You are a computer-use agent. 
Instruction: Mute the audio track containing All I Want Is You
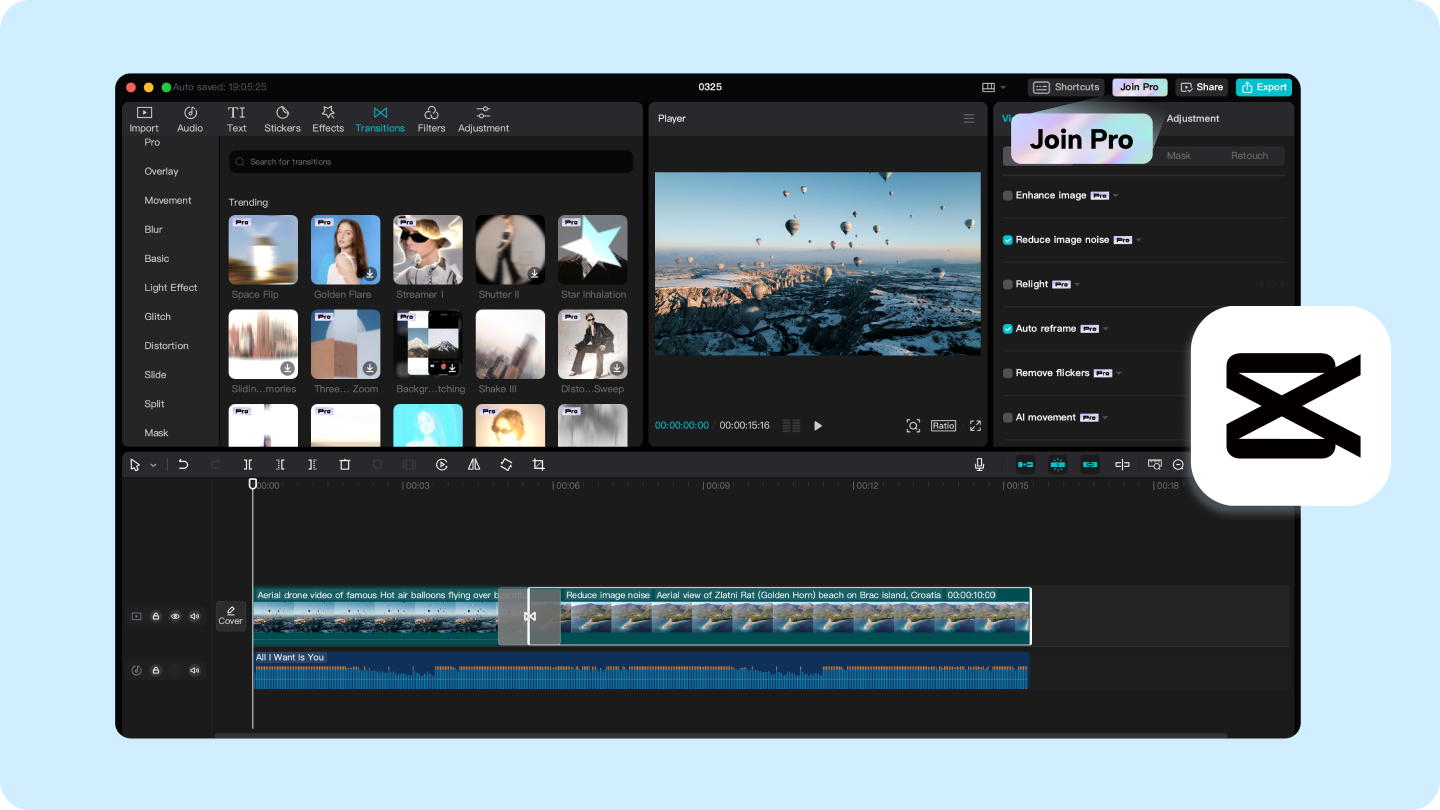194,670
